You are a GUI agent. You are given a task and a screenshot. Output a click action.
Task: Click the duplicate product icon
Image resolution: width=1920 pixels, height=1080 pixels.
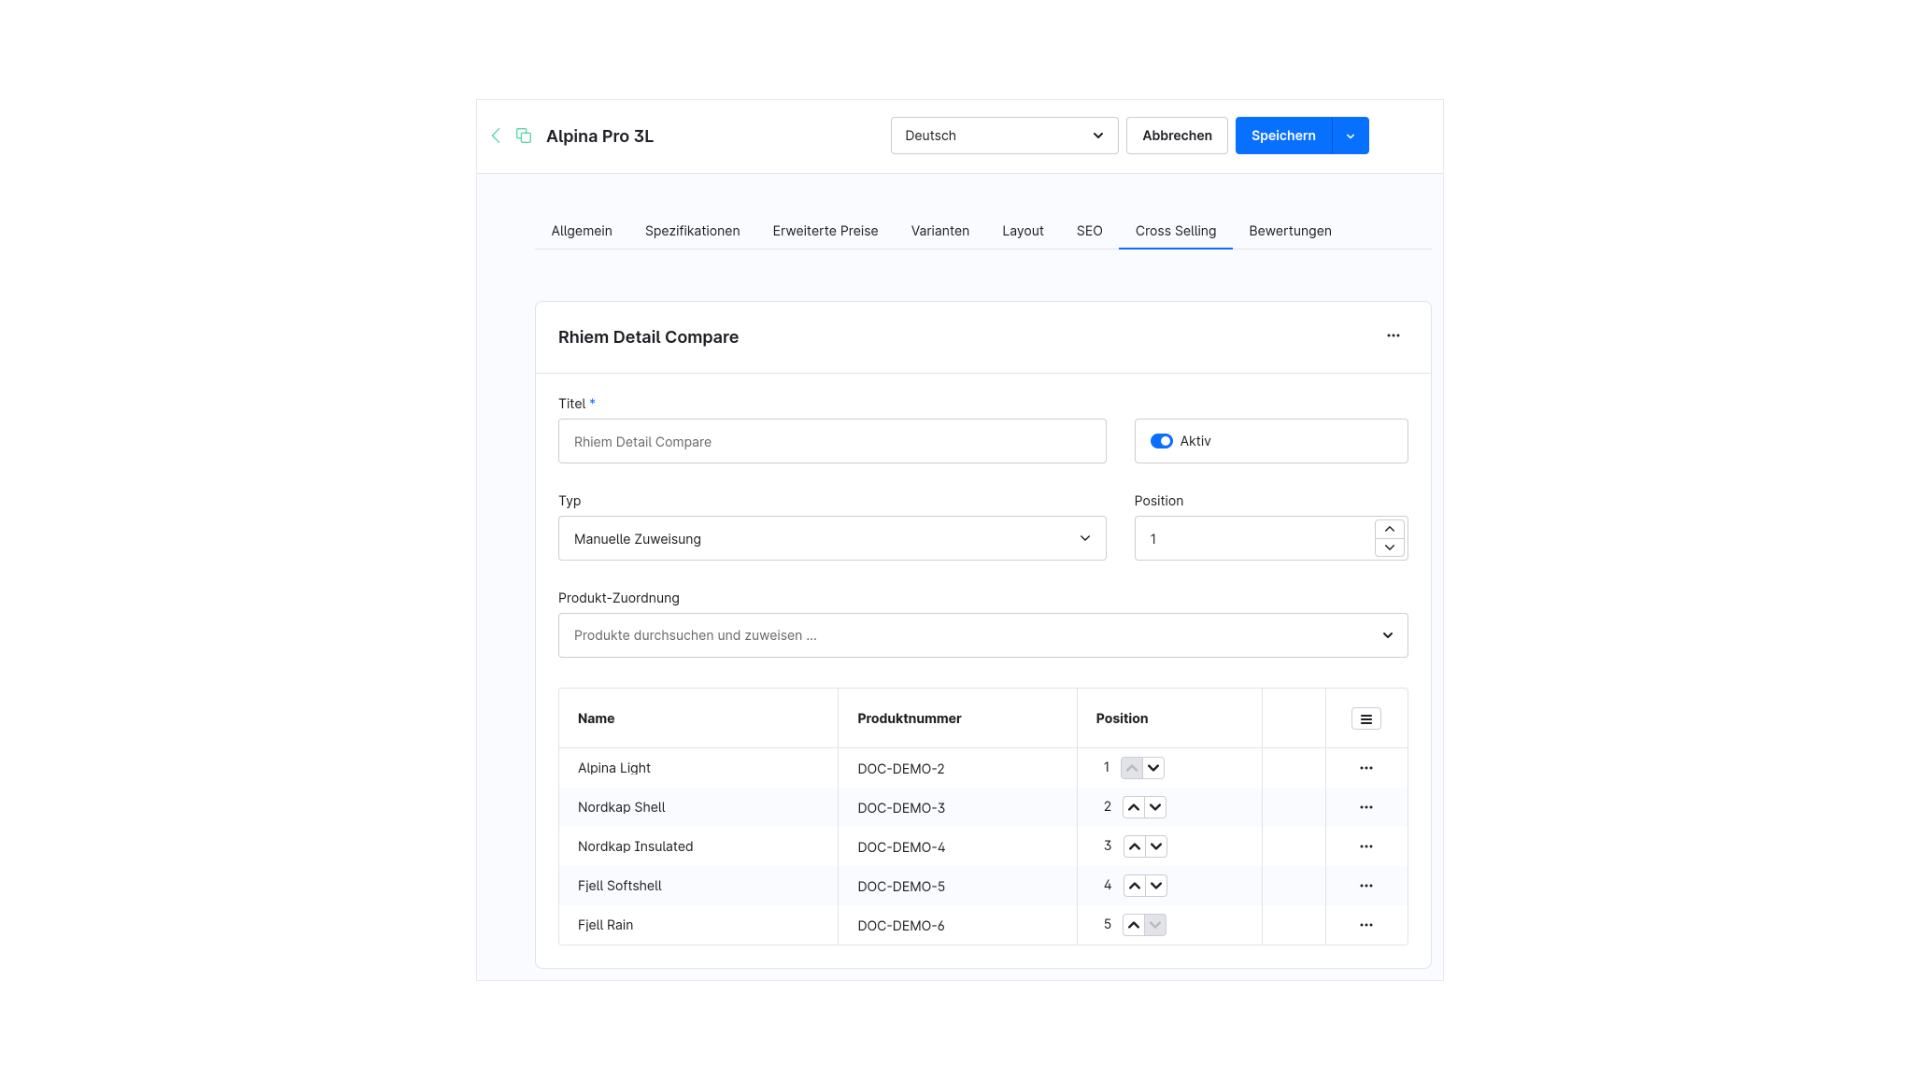pyautogui.click(x=523, y=135)
